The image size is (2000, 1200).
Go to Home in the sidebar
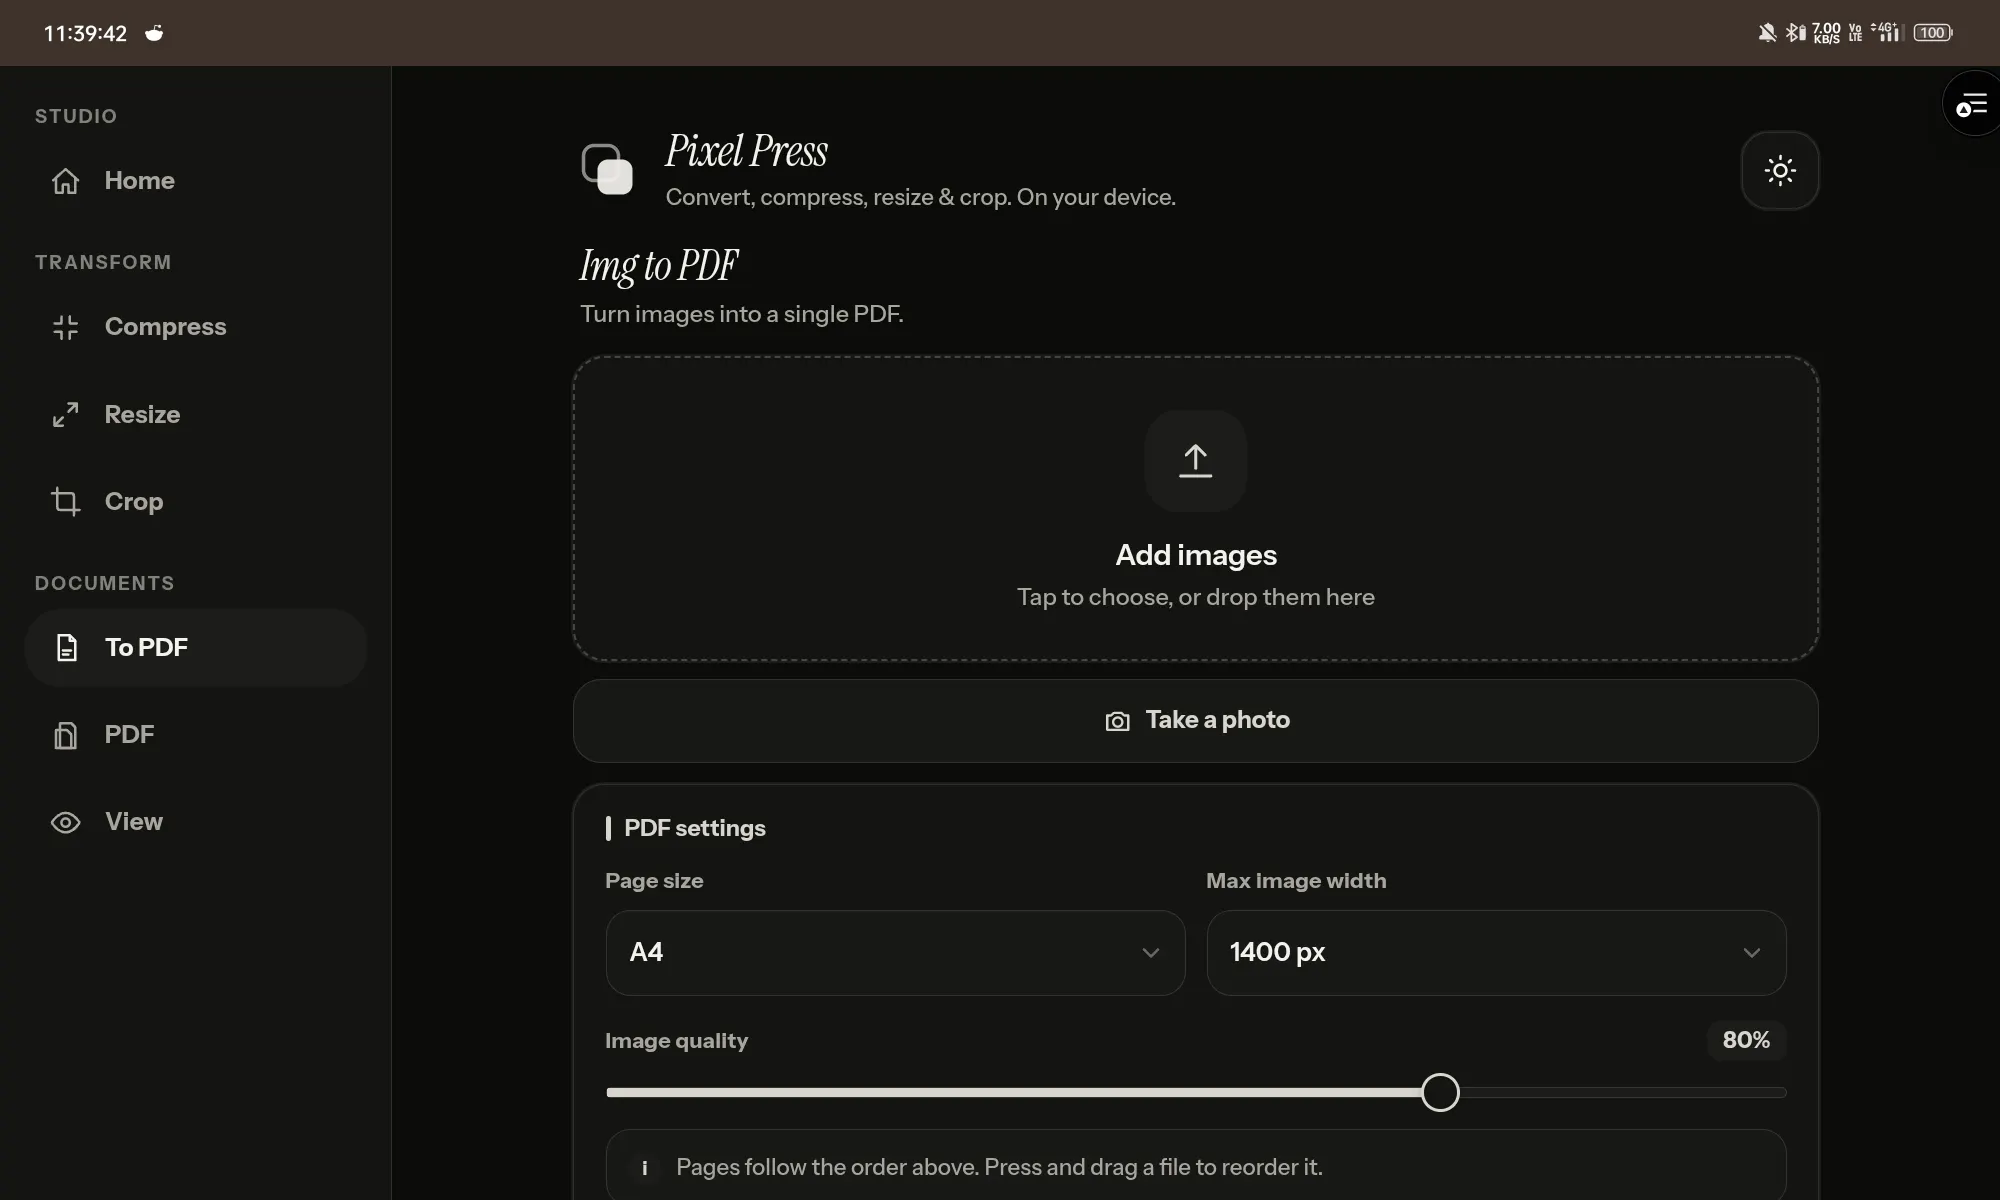pyautogui.click(x=196, y=181)
